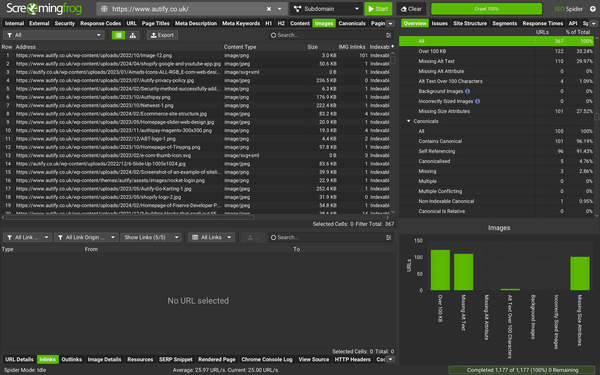Export the images table
The height and width of the screenshot is (375, 600).
point(162,35)
